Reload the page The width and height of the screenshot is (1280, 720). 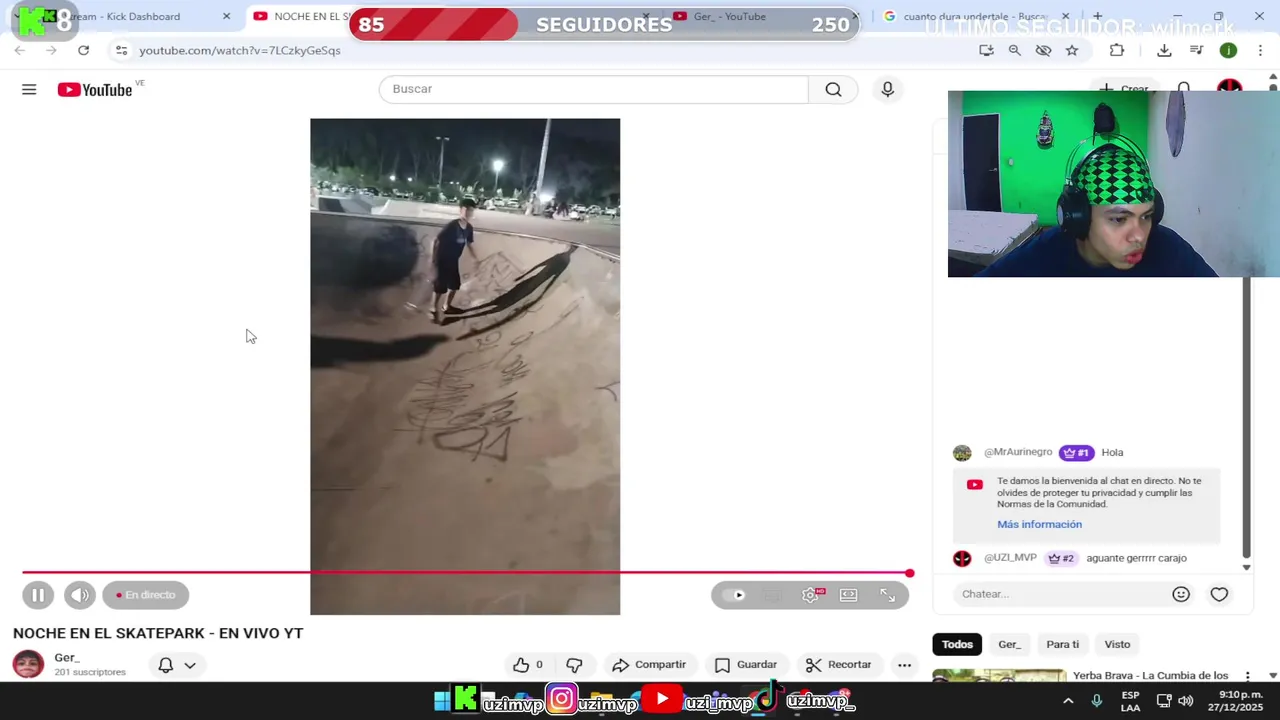coord(83,50)
